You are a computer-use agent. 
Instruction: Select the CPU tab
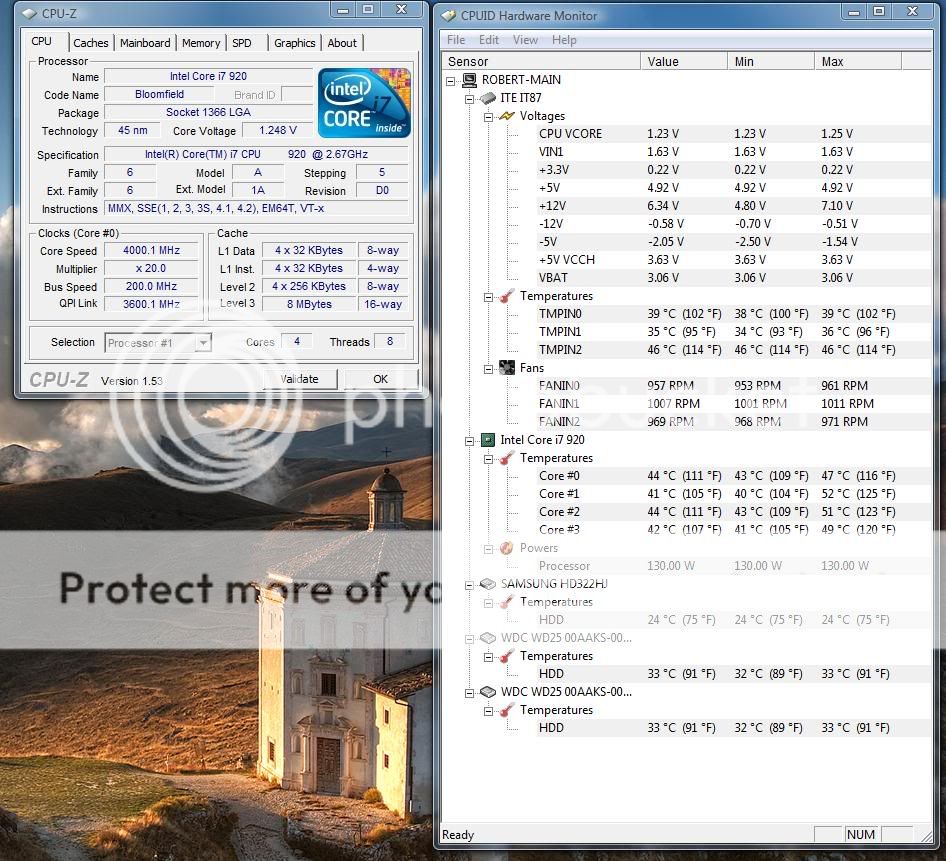[42, 41]
